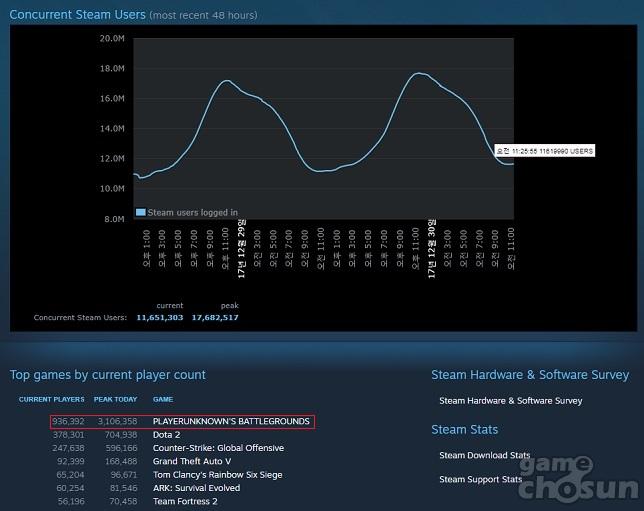Select Counter-Strike: Global Offensive in the list
Viewport: 644px width, 511px height.
[x=217, y=448]
